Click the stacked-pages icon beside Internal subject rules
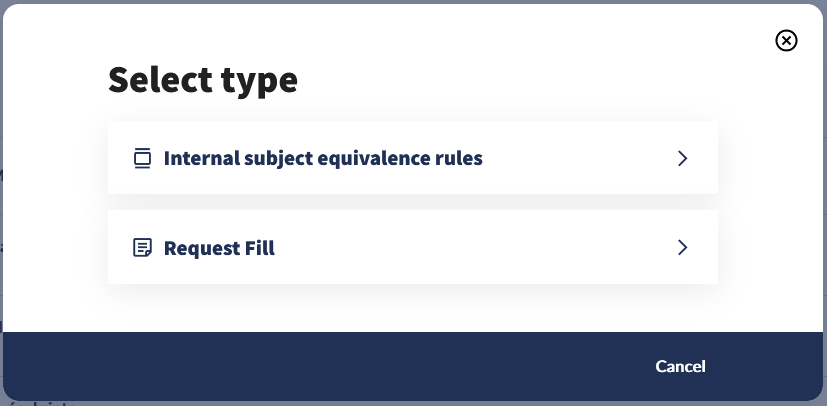Viewport: 827px width, 406px height. (x=142, y=158)
